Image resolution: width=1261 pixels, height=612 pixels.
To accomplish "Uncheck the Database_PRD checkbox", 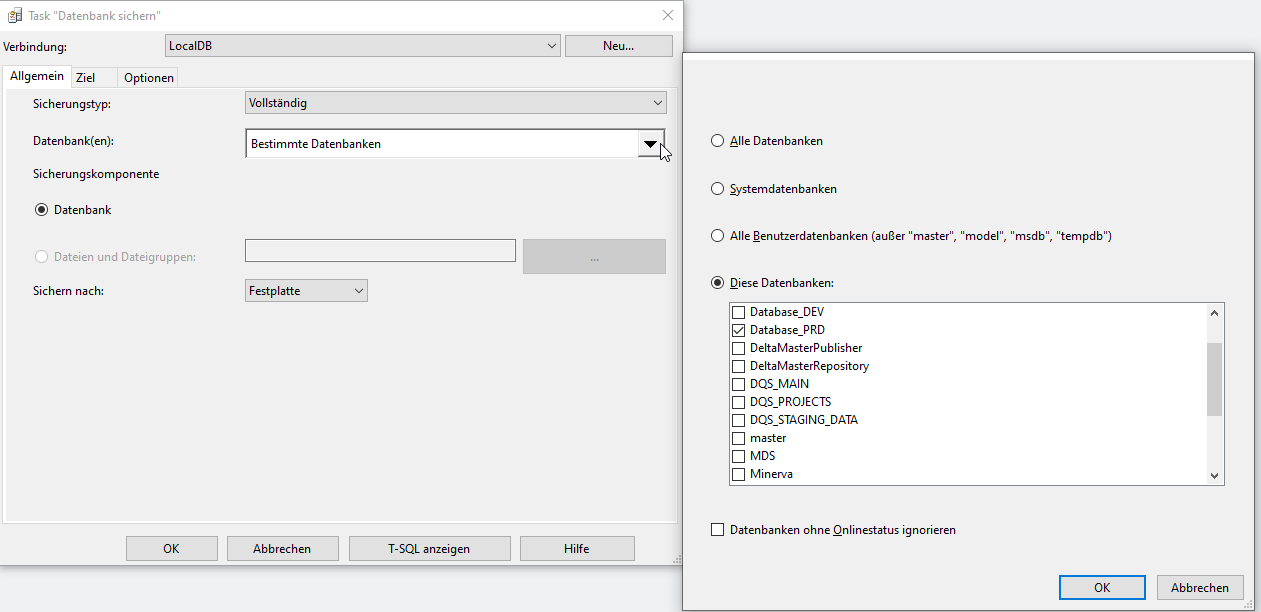I will point(739,330).
